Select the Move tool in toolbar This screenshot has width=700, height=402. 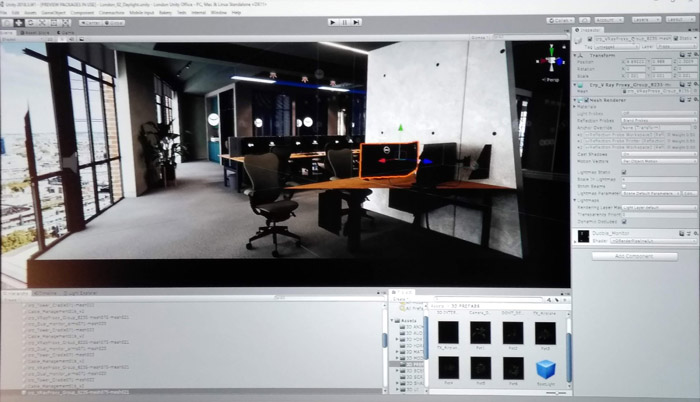pos(19,22)
